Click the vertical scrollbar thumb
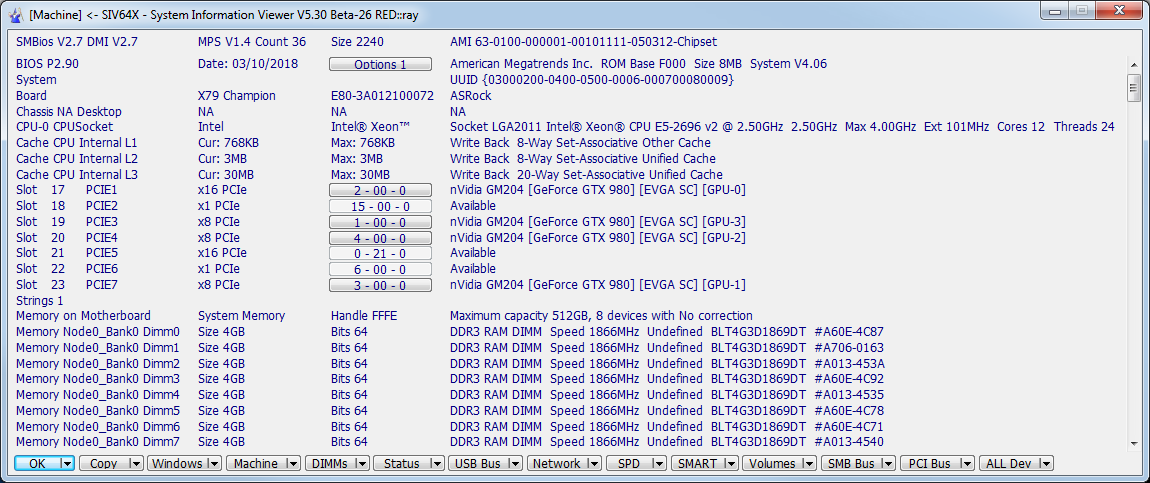 point(1134,88)
